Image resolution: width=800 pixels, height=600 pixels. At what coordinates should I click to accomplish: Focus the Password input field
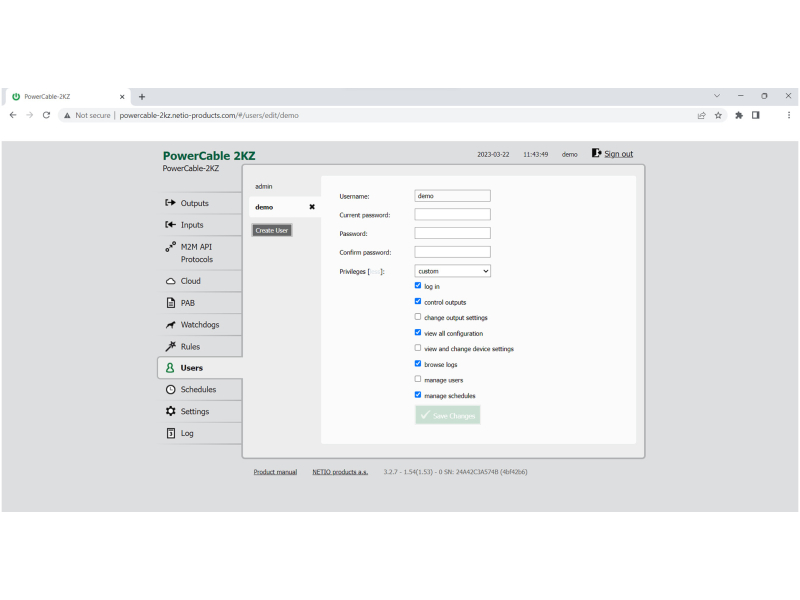tap(453, 233)
